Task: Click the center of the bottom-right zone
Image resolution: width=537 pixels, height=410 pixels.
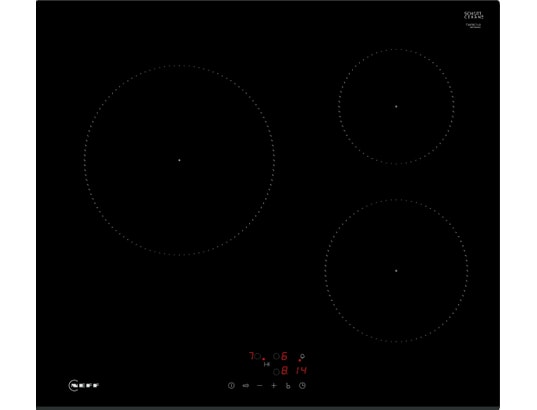Action: (396, 271)
